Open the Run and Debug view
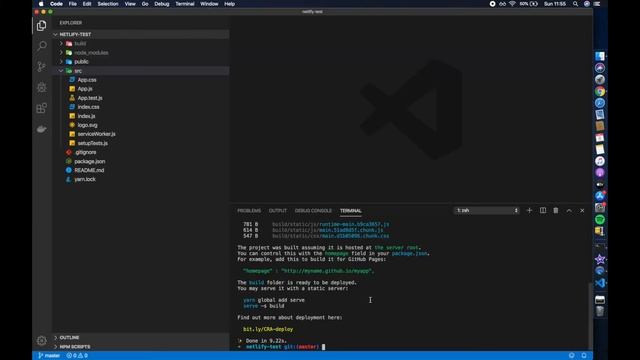Image resolution: width=640 pixels, height=360 pixels. coord(42,87)
